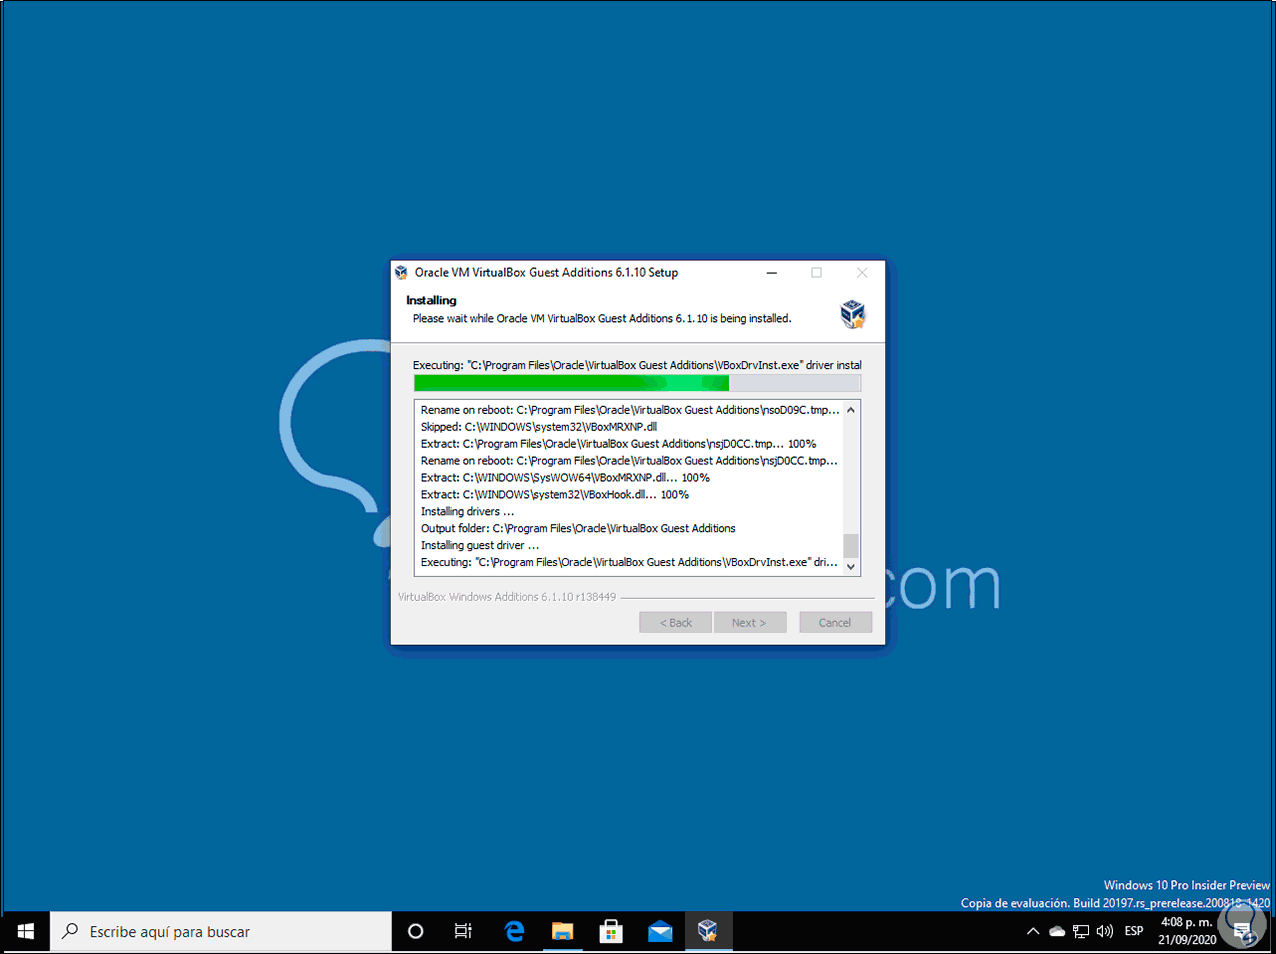Image resolution: width=1276 pixels, height=954 pixels.
Task: Click the log scrollbar up arrow
Action: point(851,410)
